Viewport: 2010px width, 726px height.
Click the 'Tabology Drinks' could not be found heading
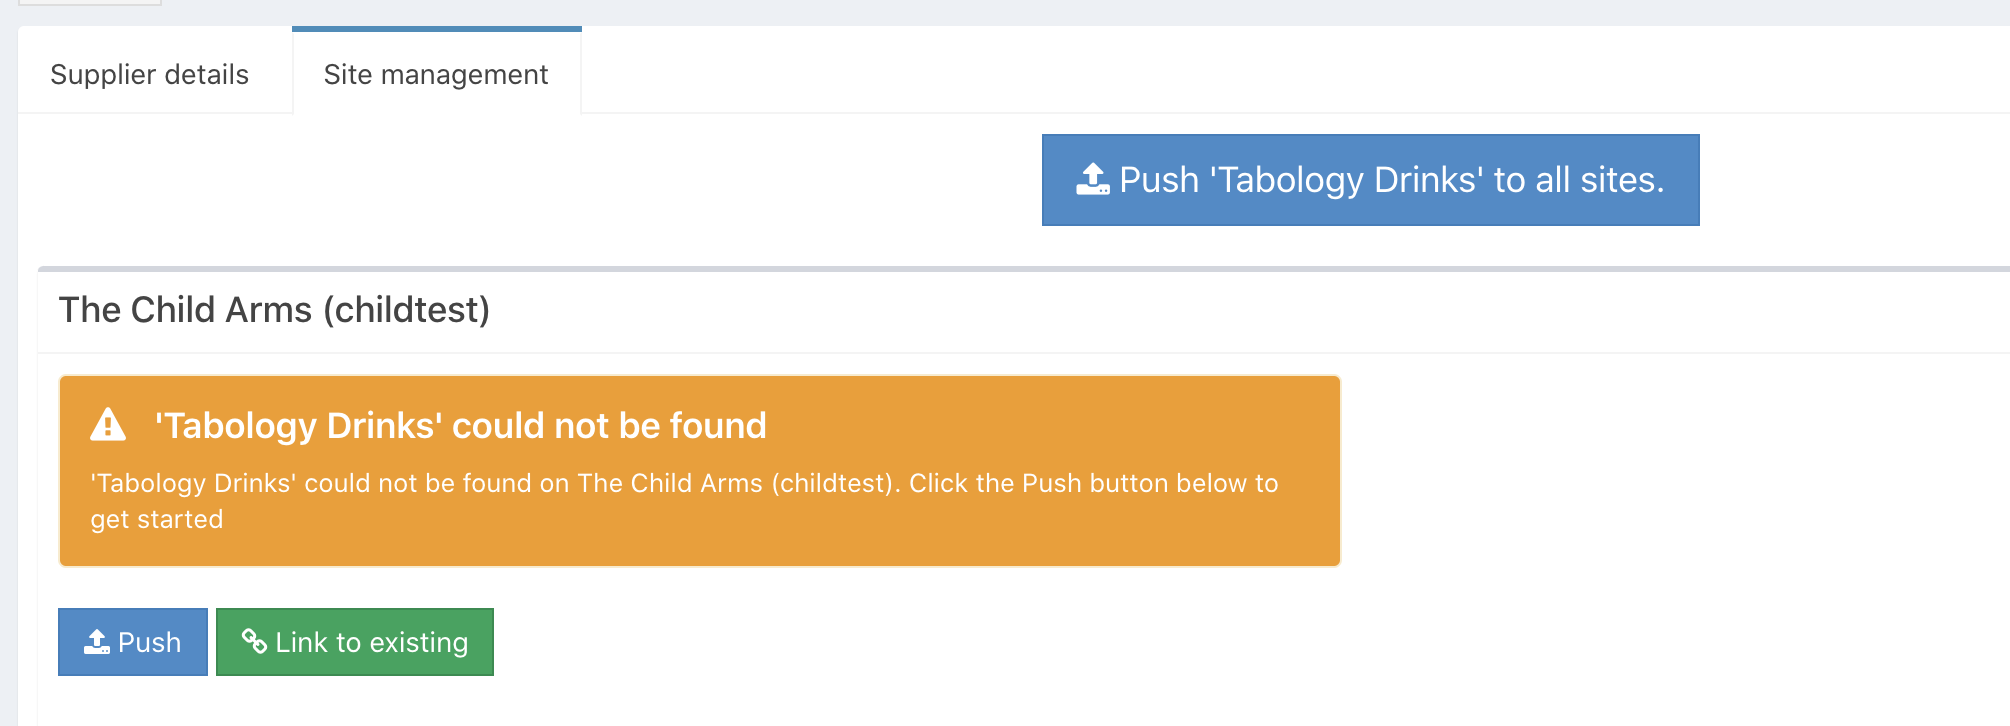[460, 426]
